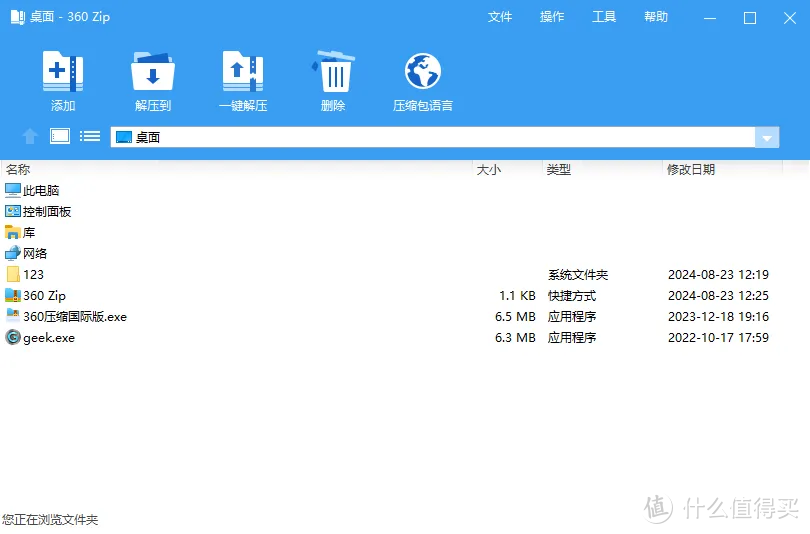Close the 360 Zip window

(790, 18)
